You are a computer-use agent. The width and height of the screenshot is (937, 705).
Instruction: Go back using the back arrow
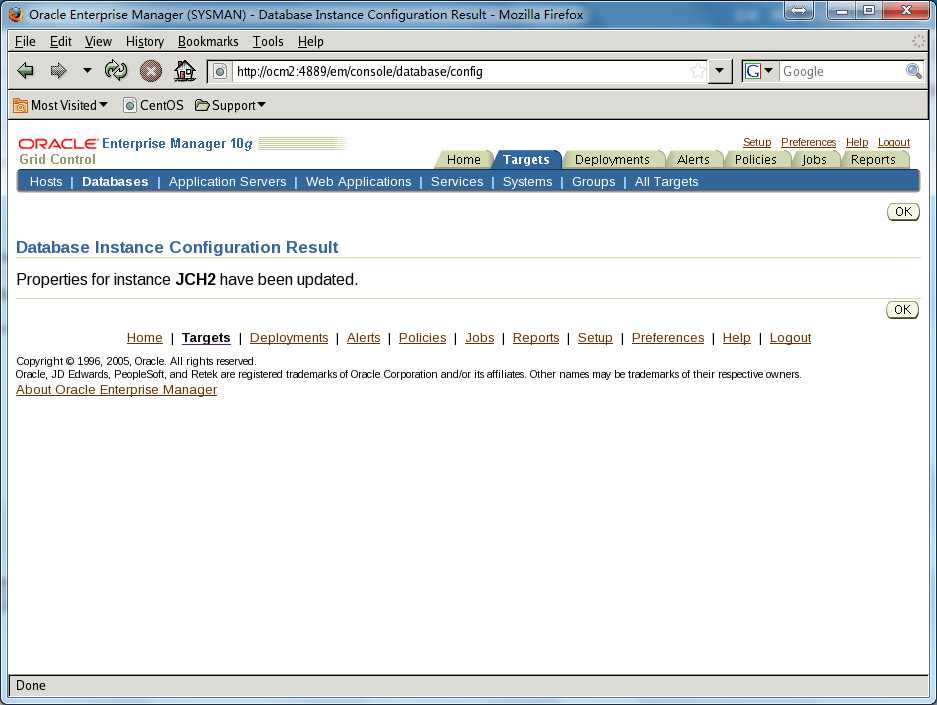pyautogui.click(x=25, y=71)
